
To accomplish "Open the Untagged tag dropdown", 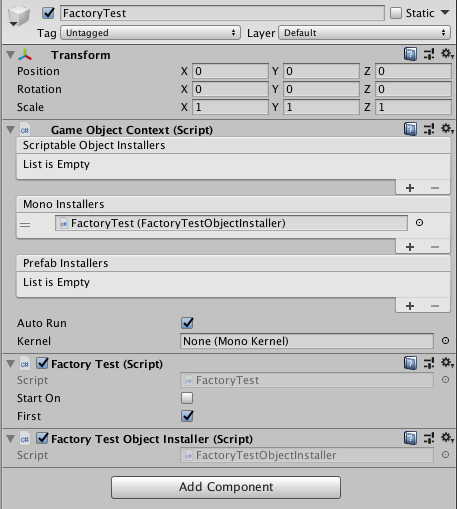I will [150, 33].
